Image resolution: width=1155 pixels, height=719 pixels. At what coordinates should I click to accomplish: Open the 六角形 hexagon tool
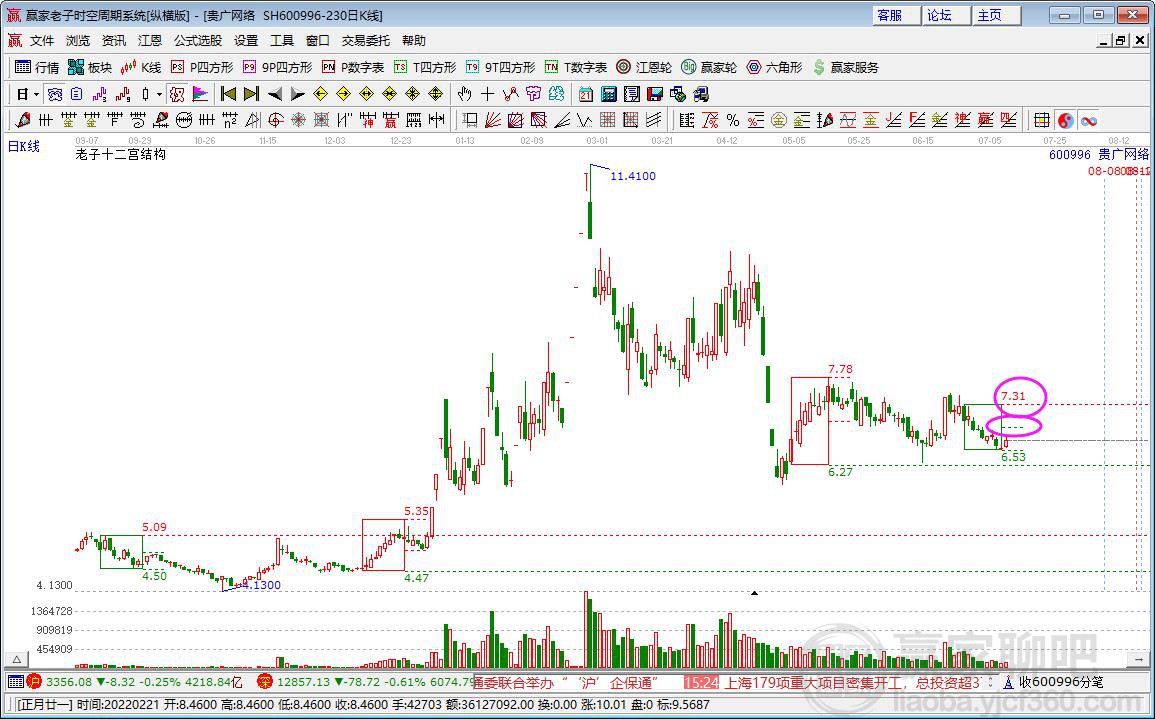pos(773,68)
